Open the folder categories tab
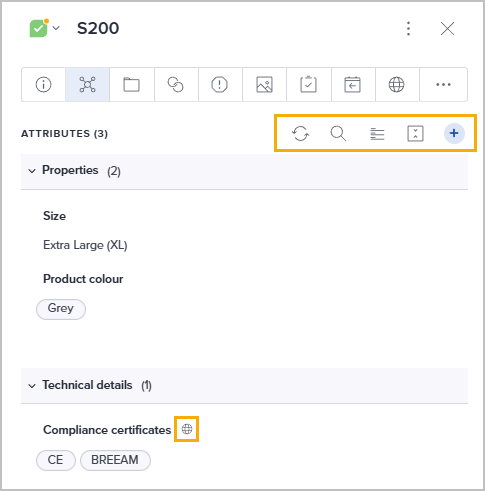The width and height of the screenshot is (485, 491). click(x=132, y=84)
